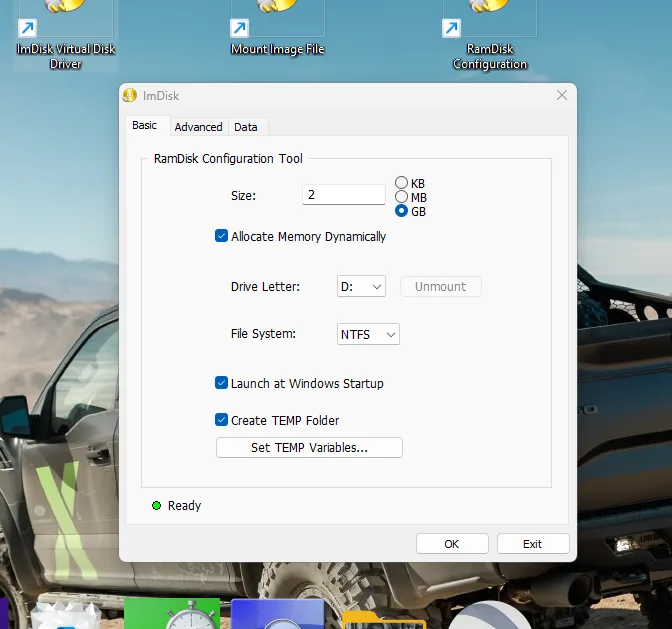Switch to the Data tab
The width and height of the screenshot is (672, 629).
(246, 127)
